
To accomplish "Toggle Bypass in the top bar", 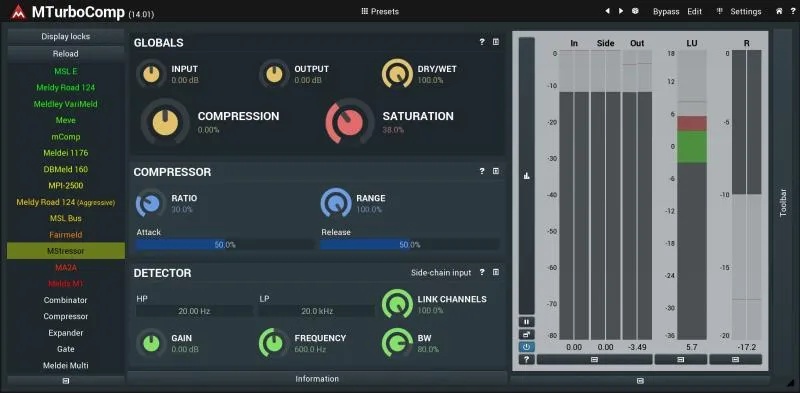I will pos(666,11).
